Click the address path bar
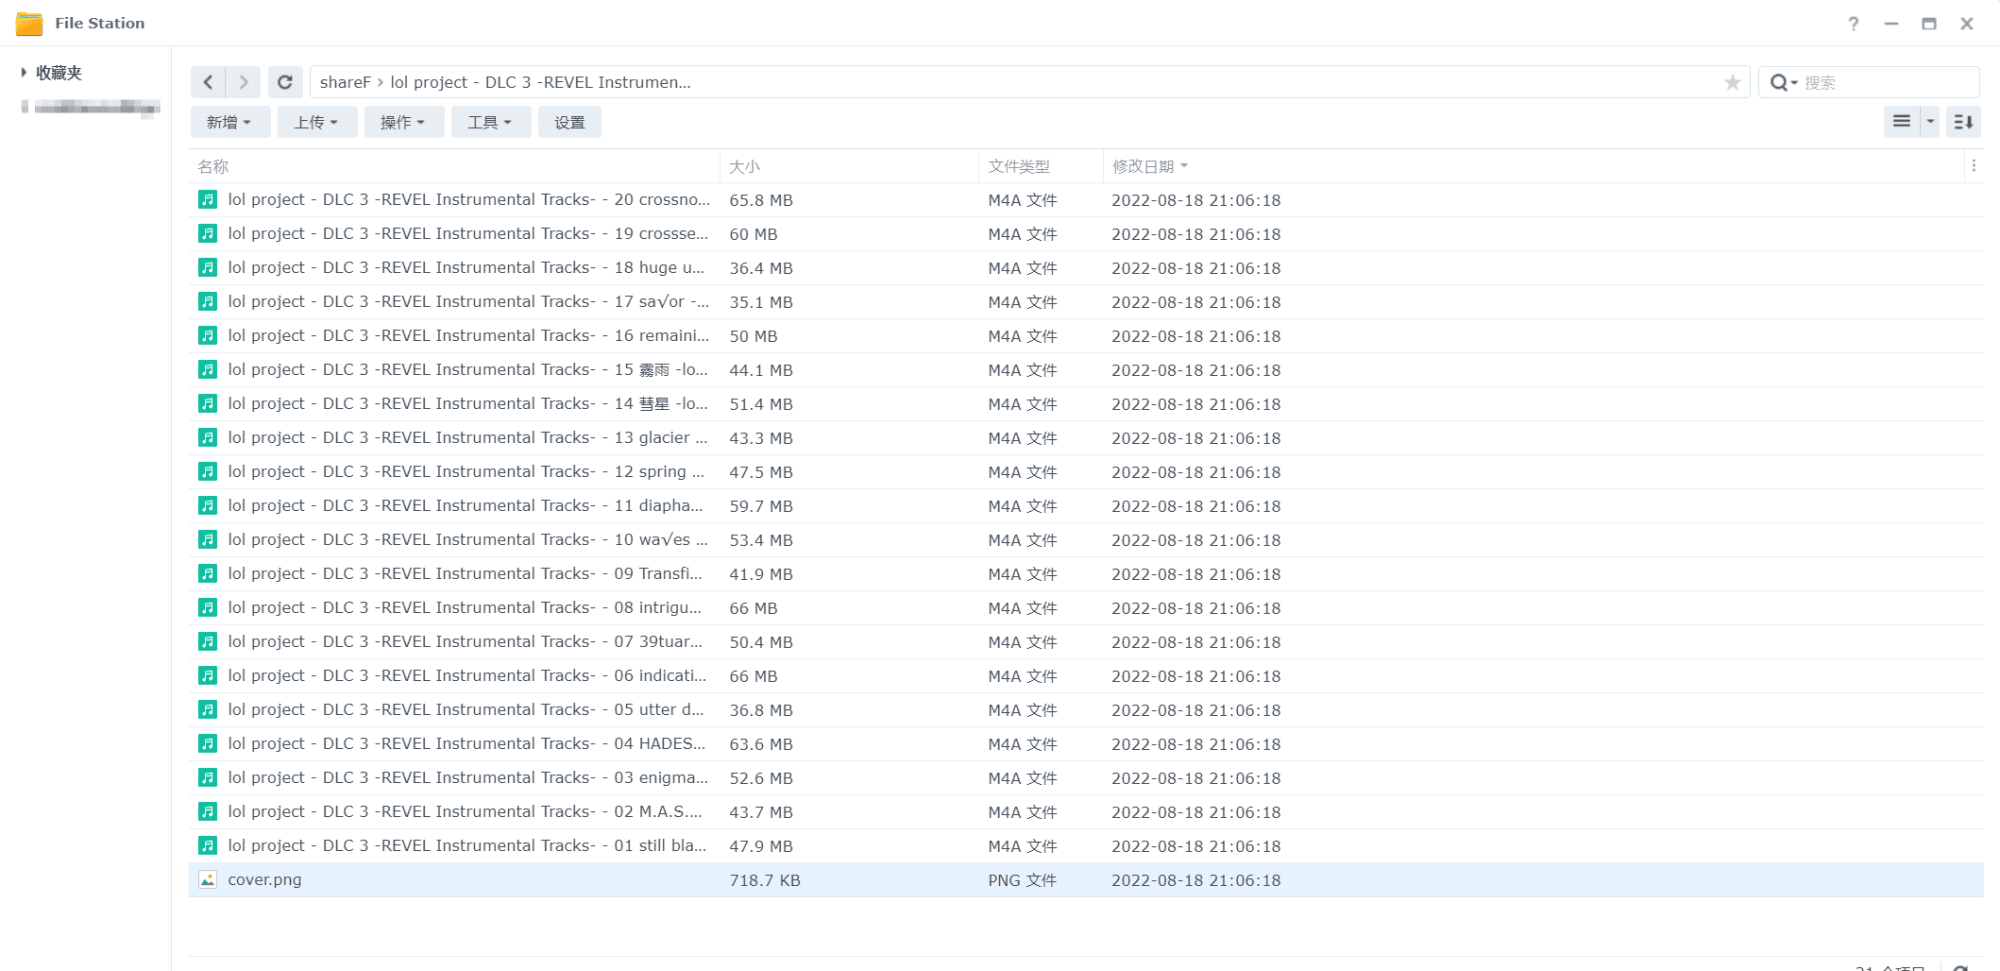Image resolution: width=2000 pixels, height=971 pixels. pos(1030,82)
